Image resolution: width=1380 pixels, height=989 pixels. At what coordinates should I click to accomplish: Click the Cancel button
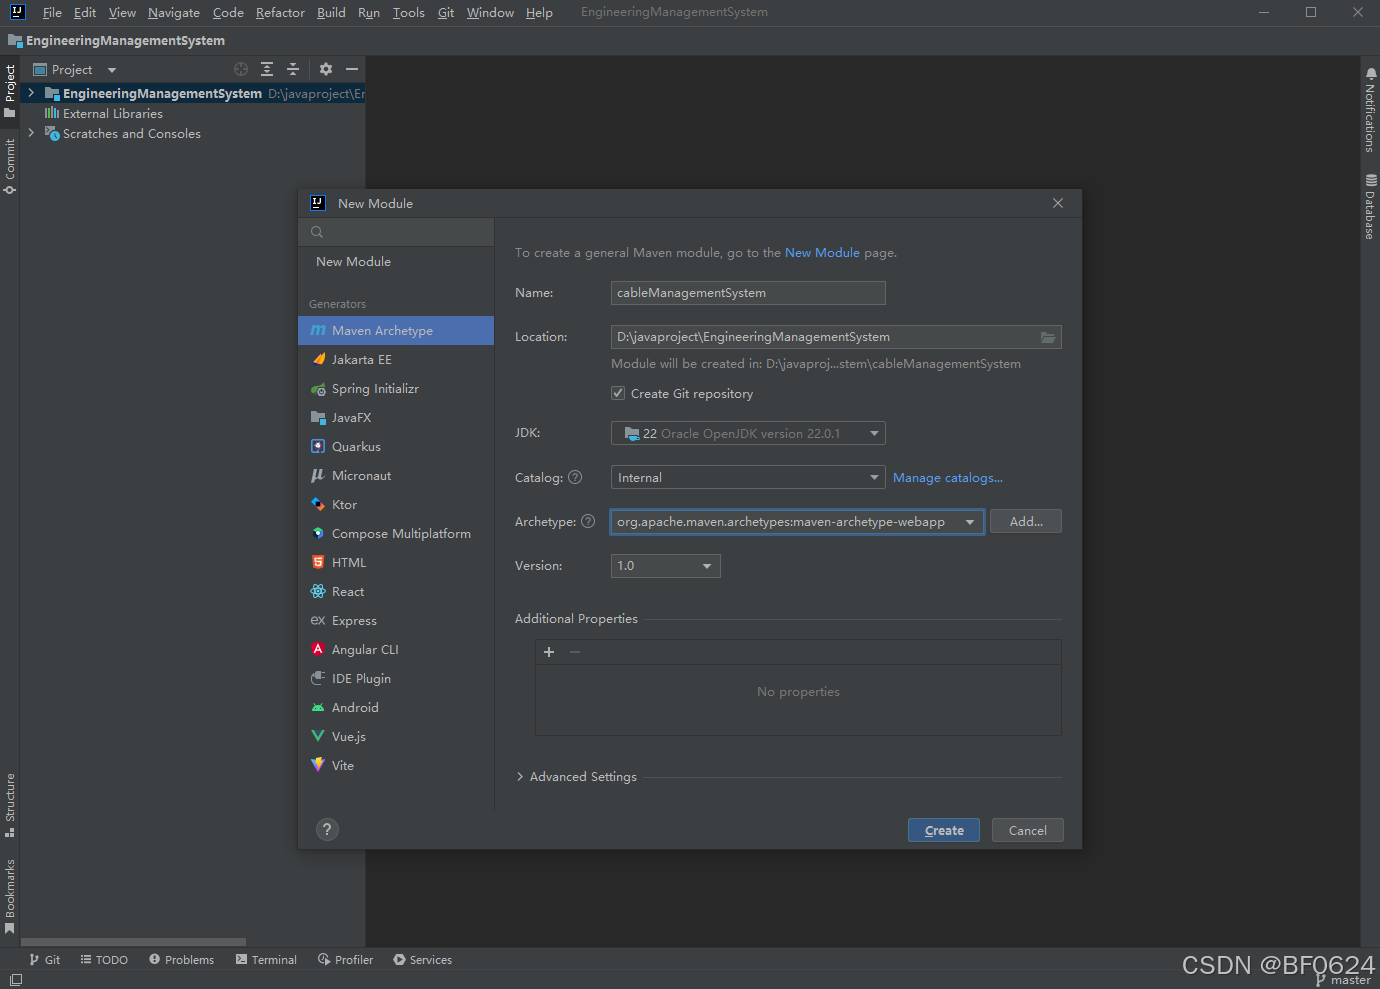click(1028, 830)
